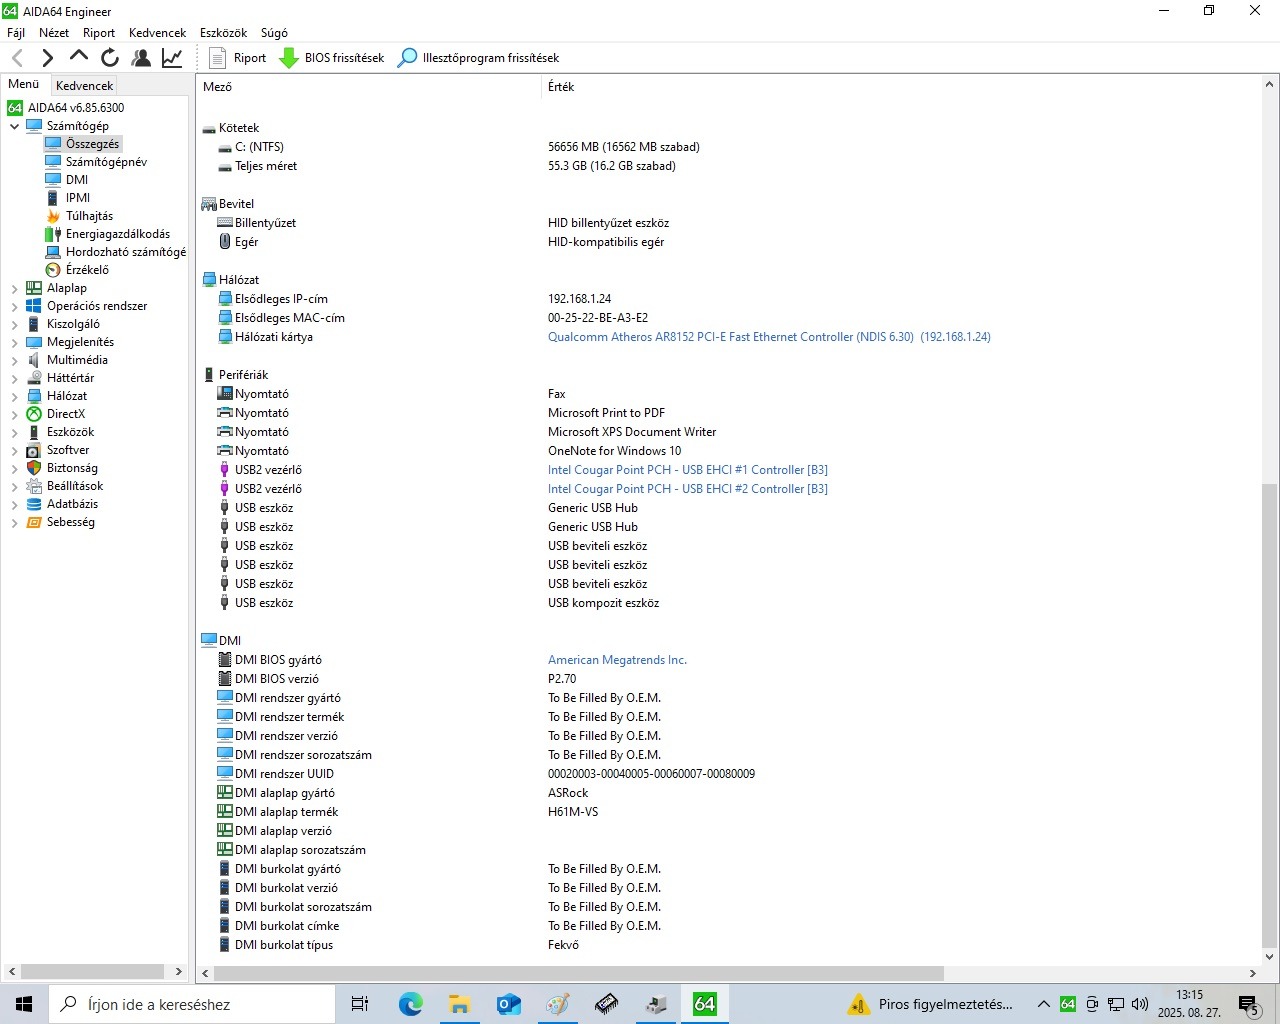The image size is (1280, 1024).
Task: Click BIOS frissítések toolbar button
Action: click(332, 58)
